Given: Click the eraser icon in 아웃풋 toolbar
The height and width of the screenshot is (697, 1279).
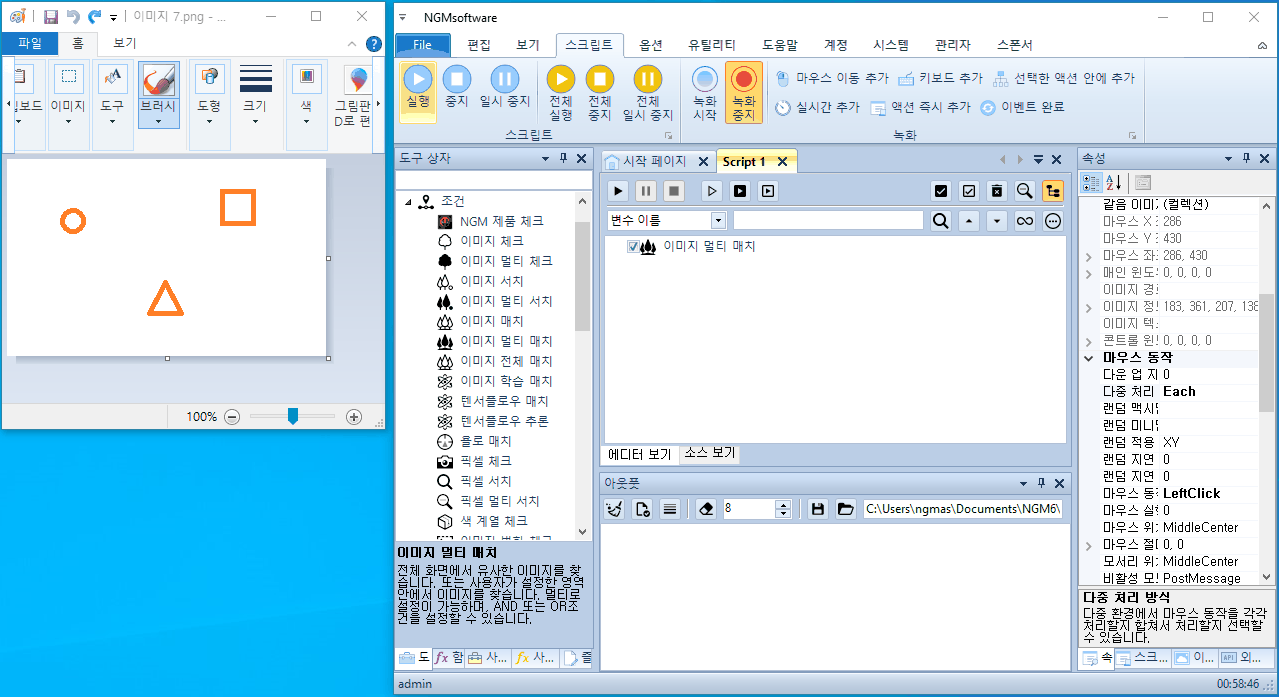Looking at the screenshot, I should [707, 509].
